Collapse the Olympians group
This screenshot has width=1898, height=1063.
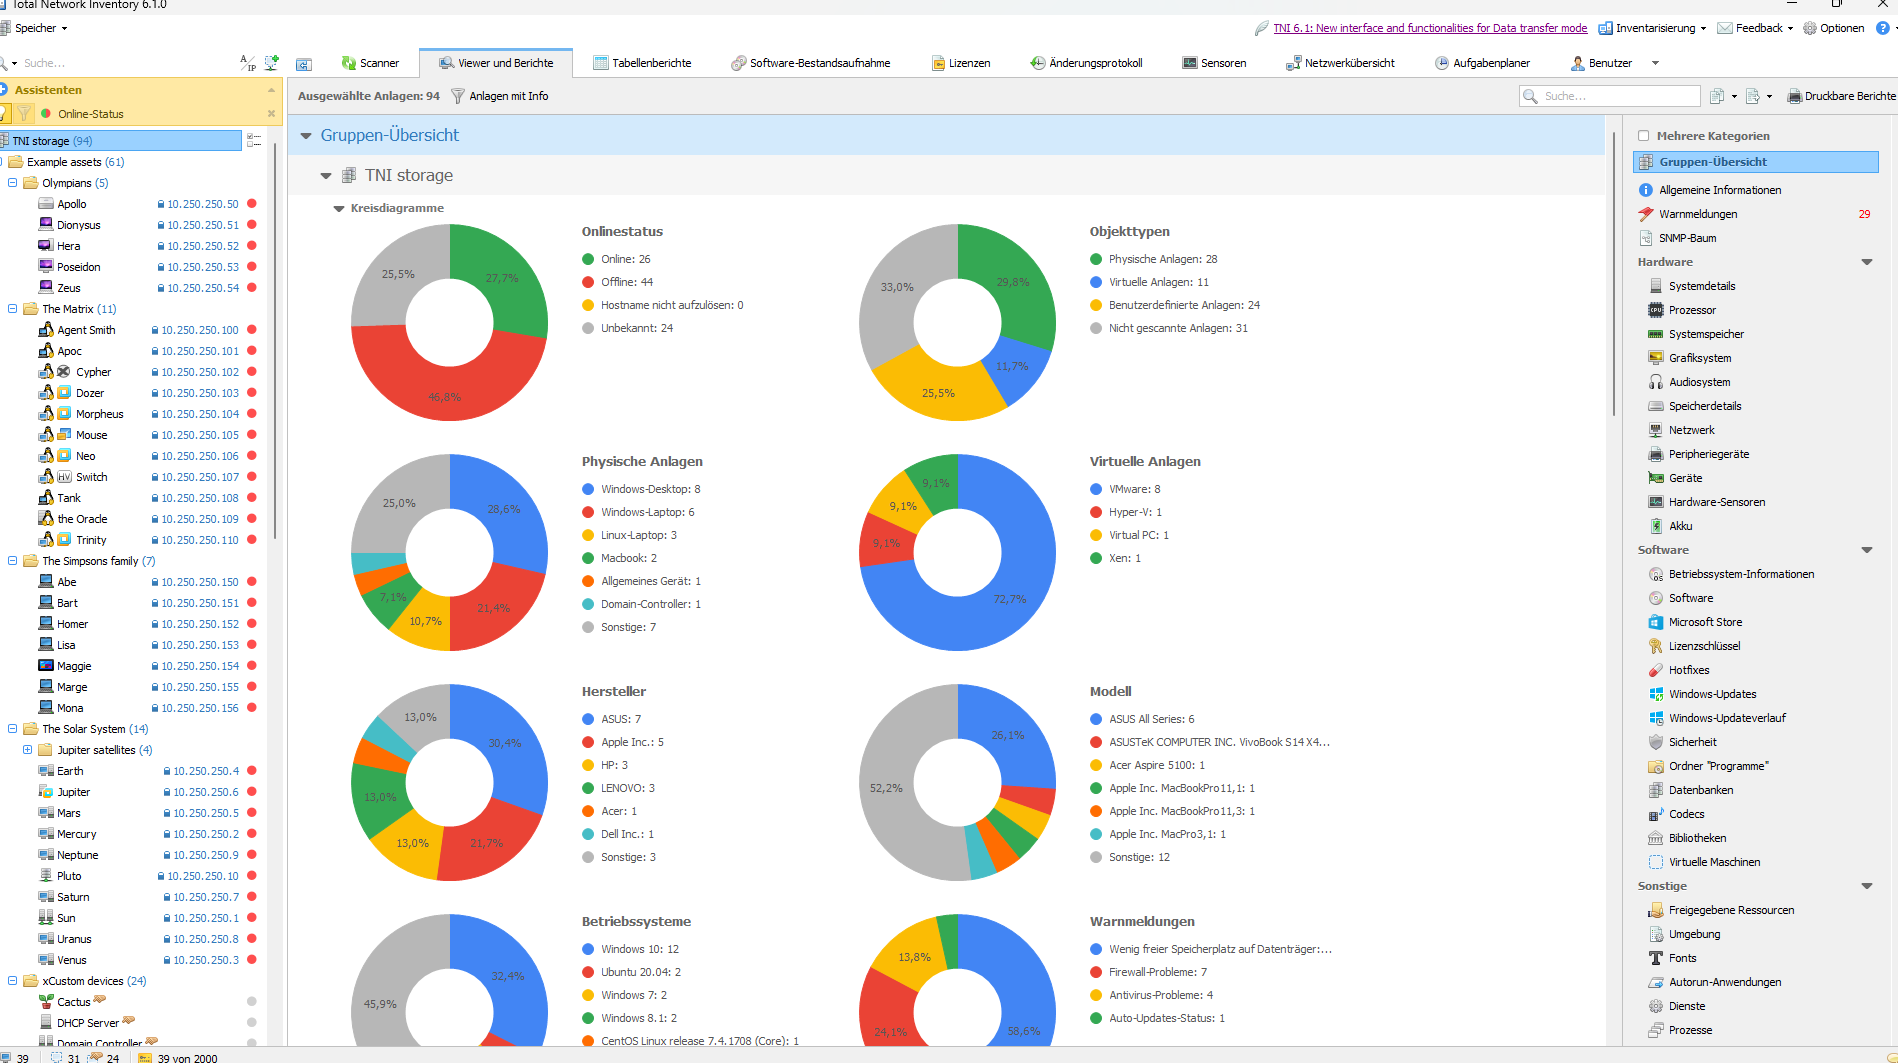click(x=12, y=183)
